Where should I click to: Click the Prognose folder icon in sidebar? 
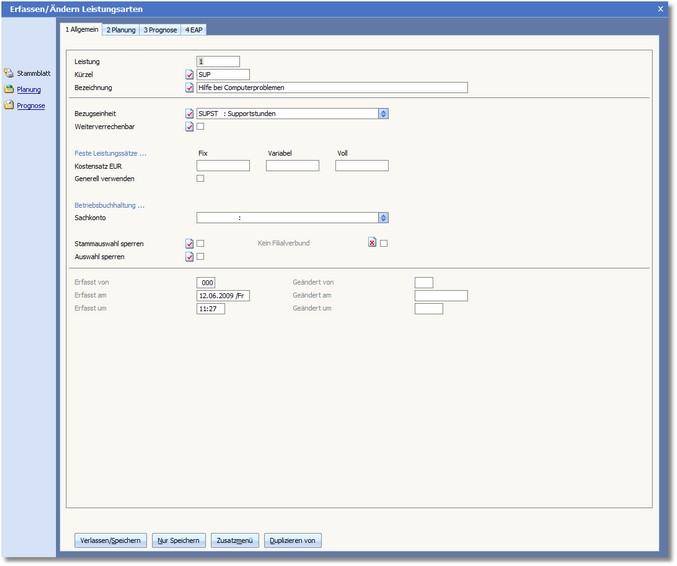(x=9, y=105)
